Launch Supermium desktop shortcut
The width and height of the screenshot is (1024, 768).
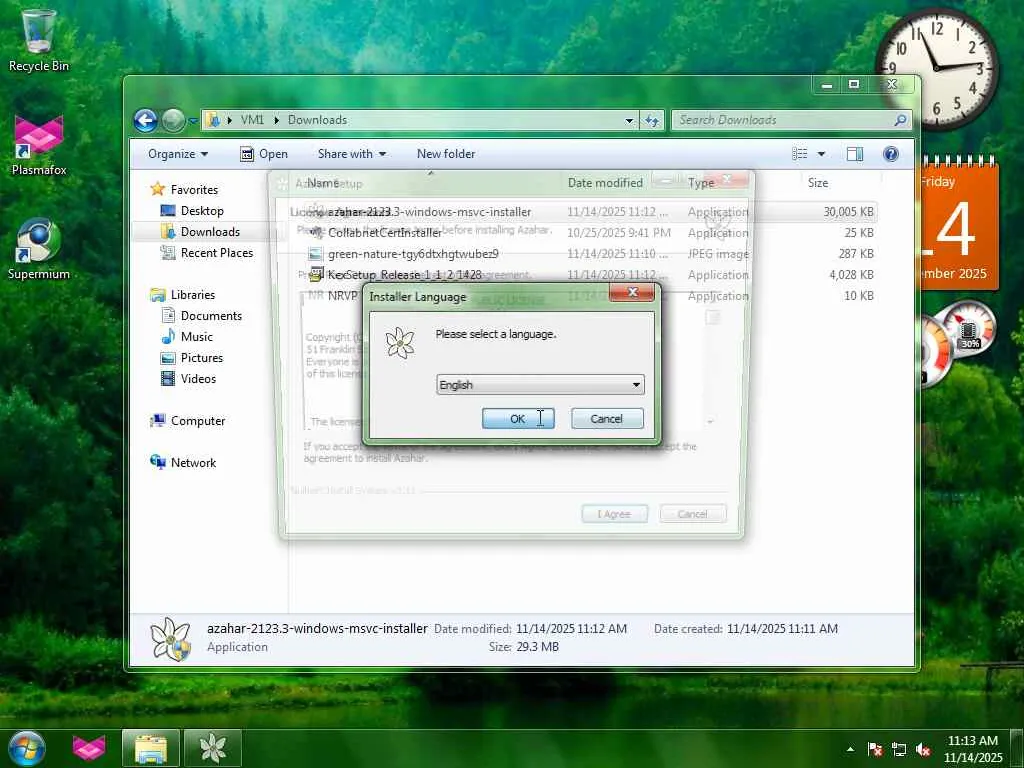point(39,249)
